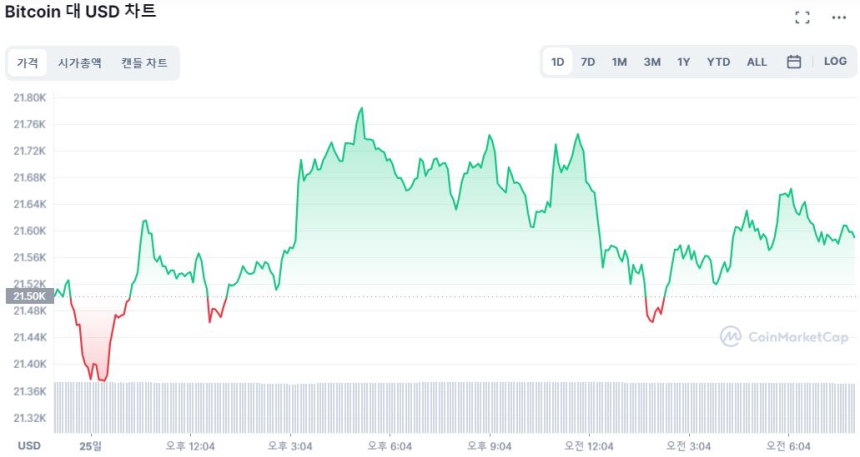Image resolution: width=860 pixels, height=457 pixels.
Task: Click the 오후 6:04 time axis marker
Action: [390, 446]
